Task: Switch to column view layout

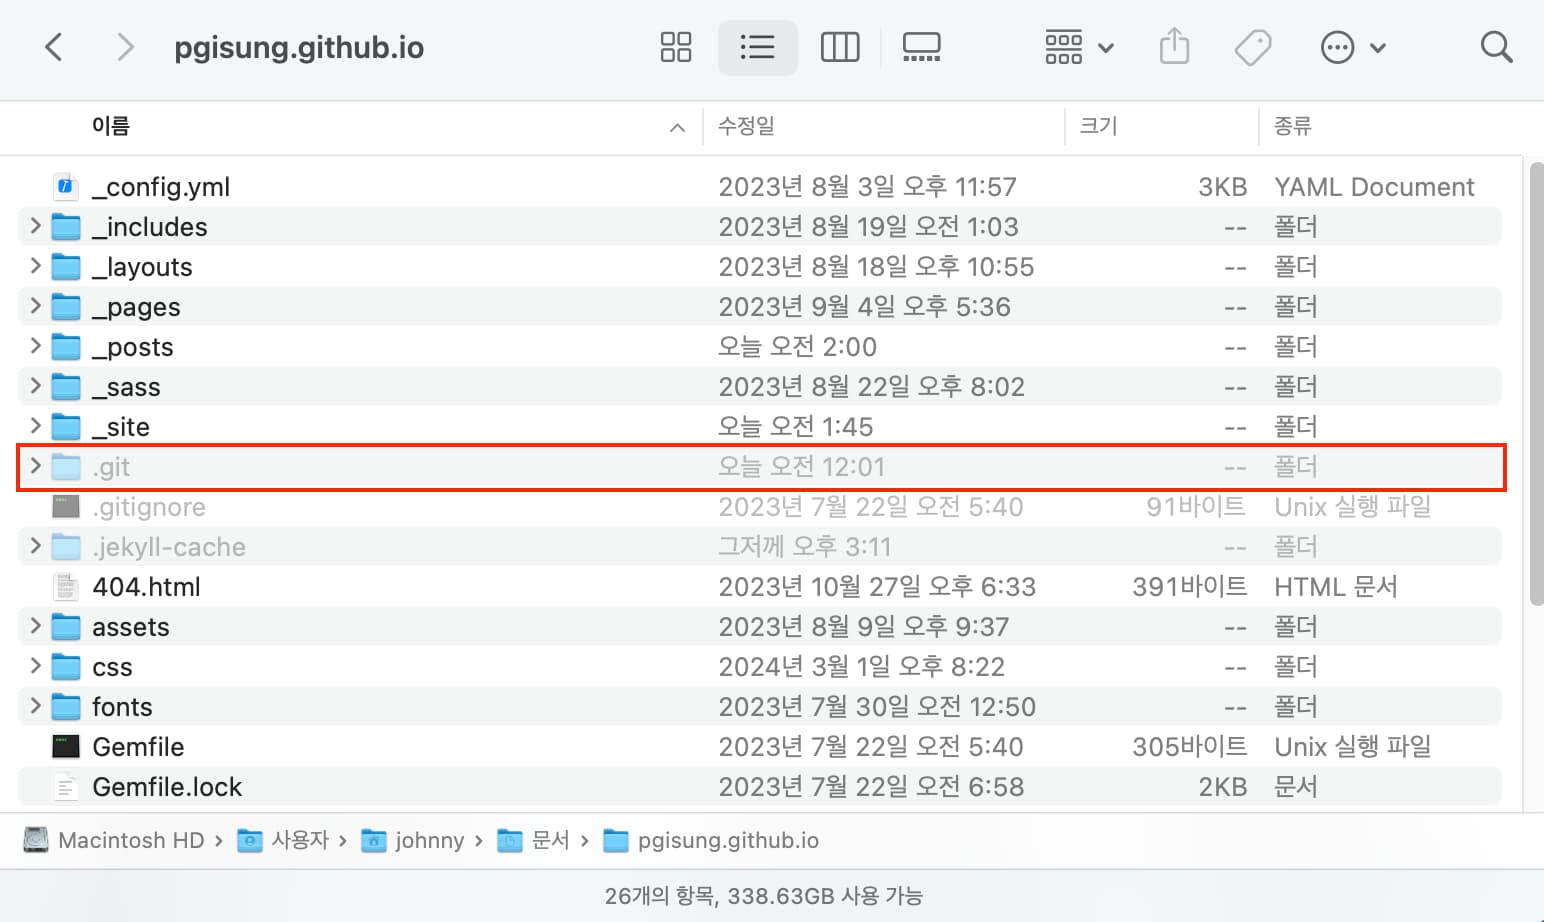Action: coord(839,47)
